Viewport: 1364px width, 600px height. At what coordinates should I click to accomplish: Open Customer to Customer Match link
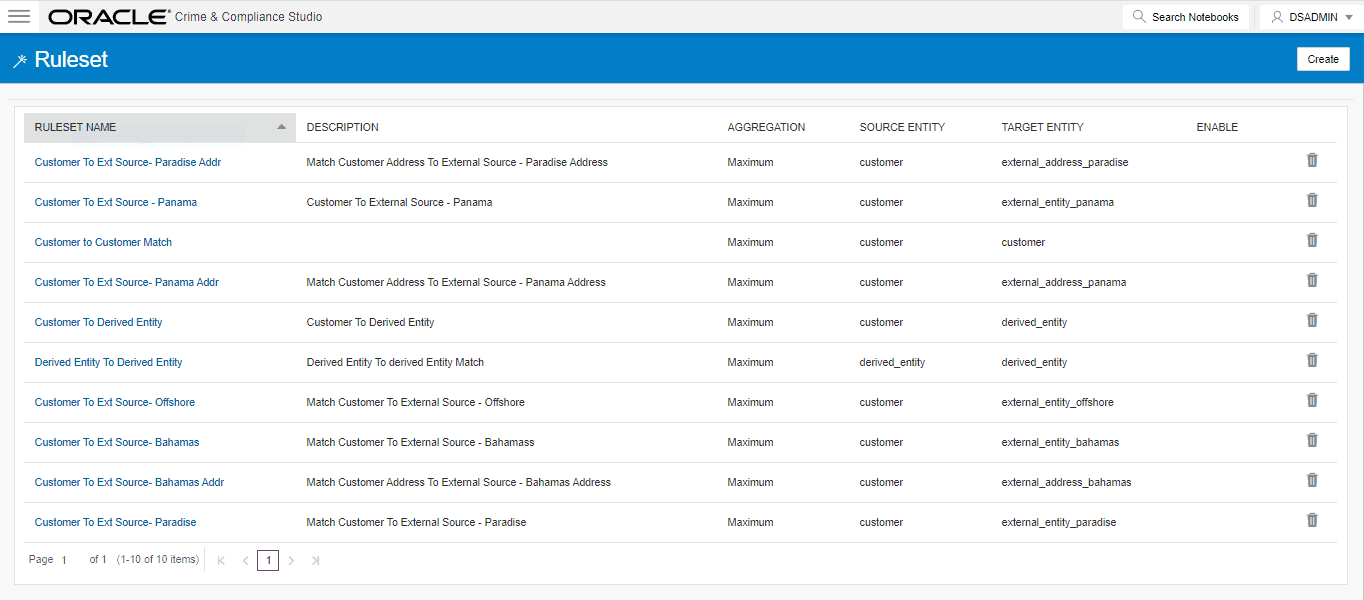[103, 242]
